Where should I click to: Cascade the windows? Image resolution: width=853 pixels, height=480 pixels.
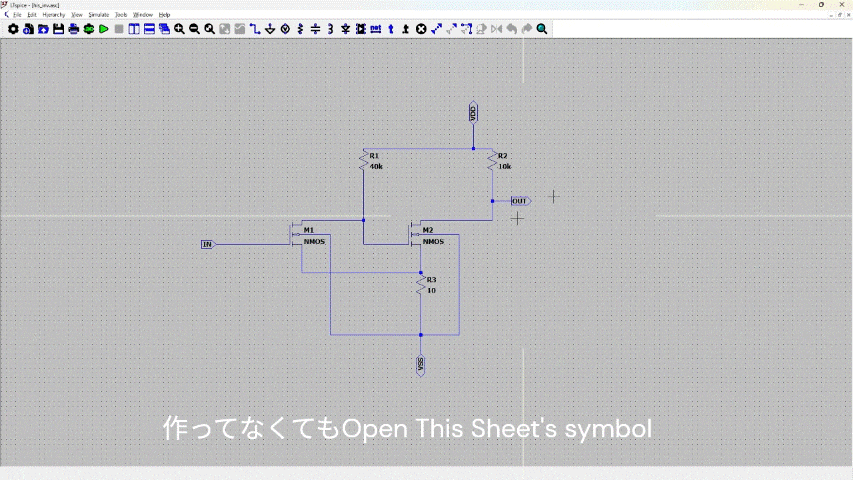click(164, 29)
